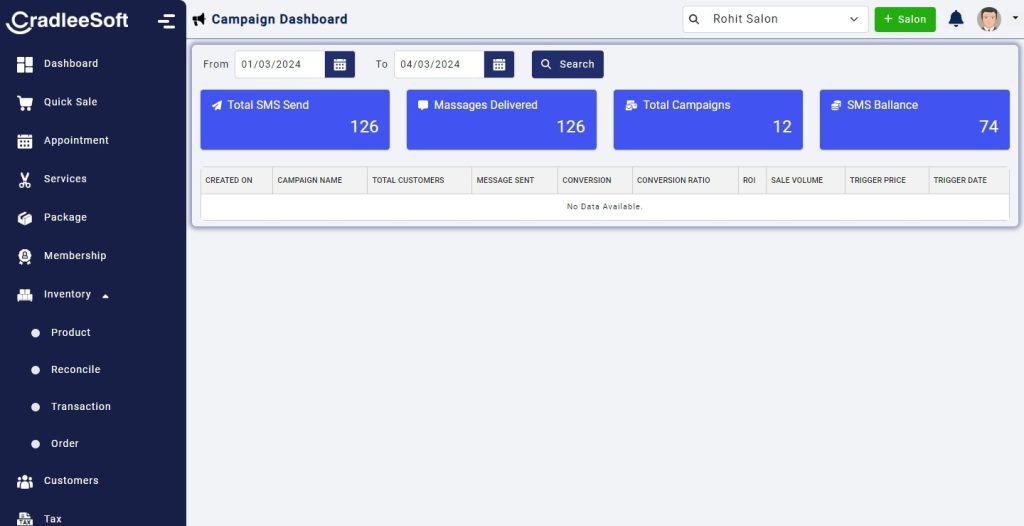The image size is (1024, 526).
Task: Sort by the Campaign Name column header
Action: click(310, 181)
